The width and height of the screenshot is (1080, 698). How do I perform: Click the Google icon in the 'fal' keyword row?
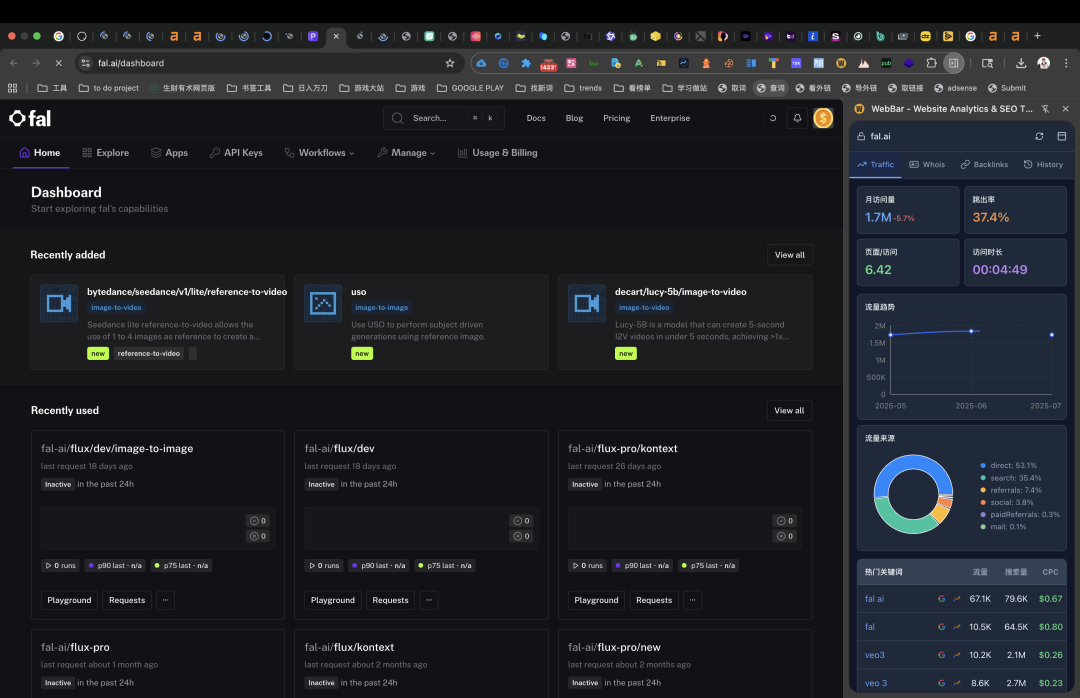941,627
